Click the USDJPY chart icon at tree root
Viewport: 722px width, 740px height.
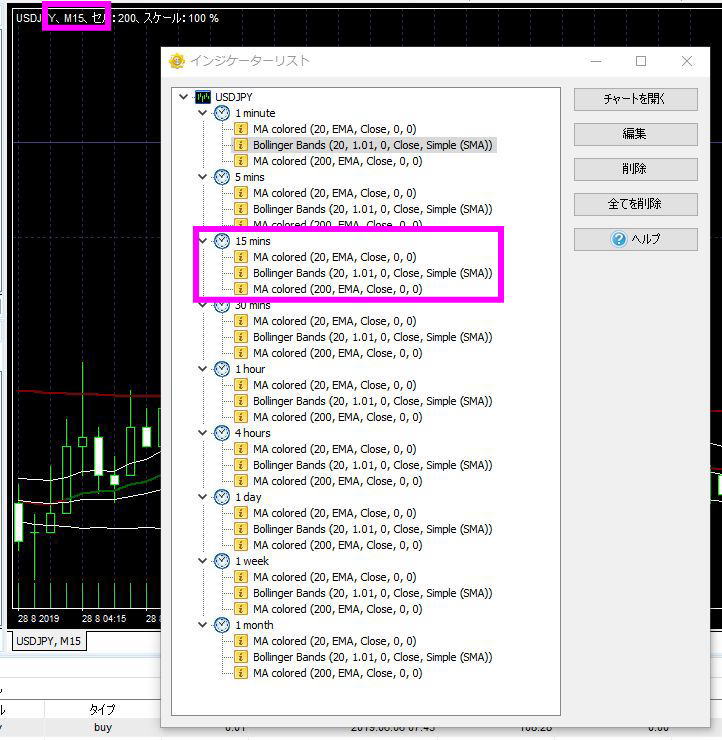pos(202,97)
